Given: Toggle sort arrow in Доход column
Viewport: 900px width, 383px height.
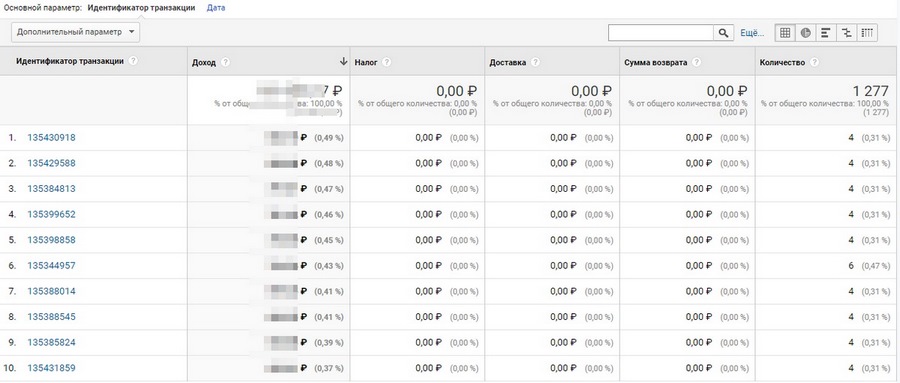Looking at the screenshot, I should 343,61.
